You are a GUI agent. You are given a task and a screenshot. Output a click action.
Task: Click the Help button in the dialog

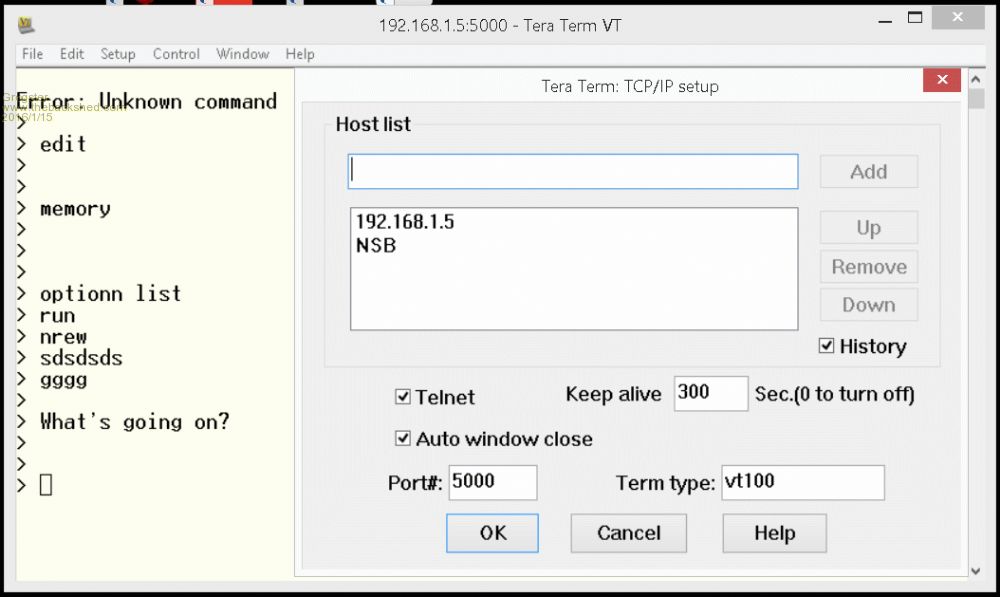(774, 533)
